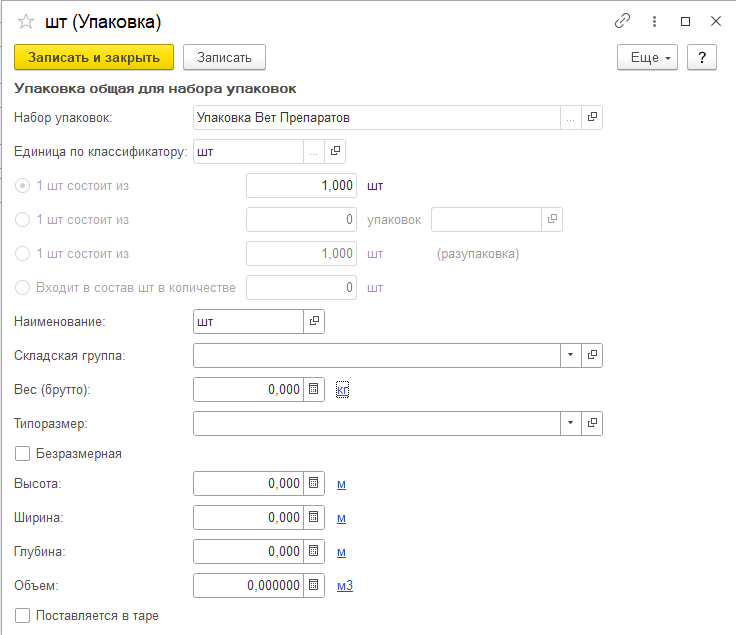
Task: Open the Складская группа item card
Action: click(x=592, y=356)
